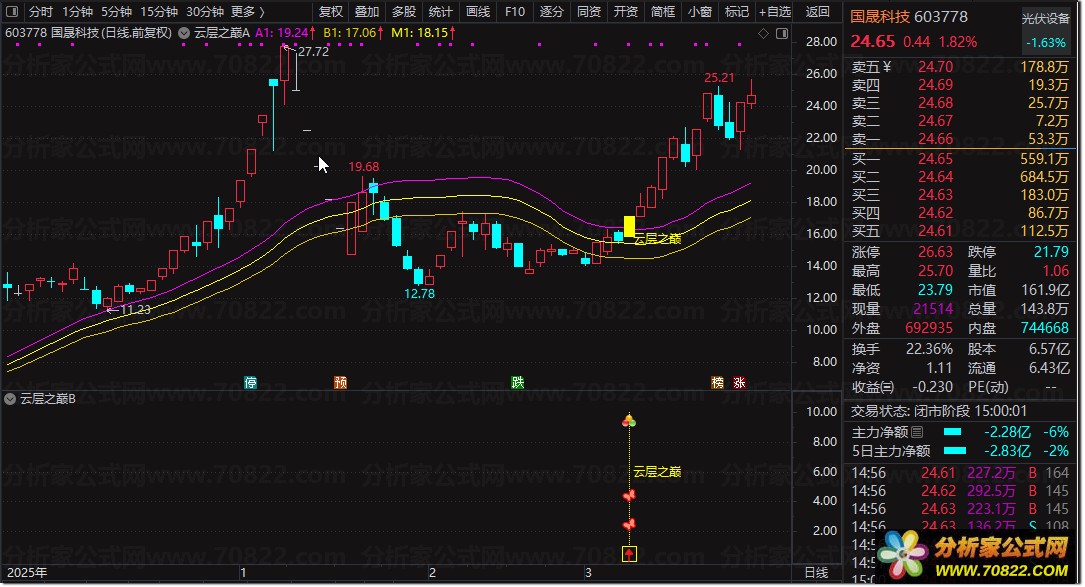Select the 30分钟 period
The image size is (1085, 587).
tap(205, 12)
